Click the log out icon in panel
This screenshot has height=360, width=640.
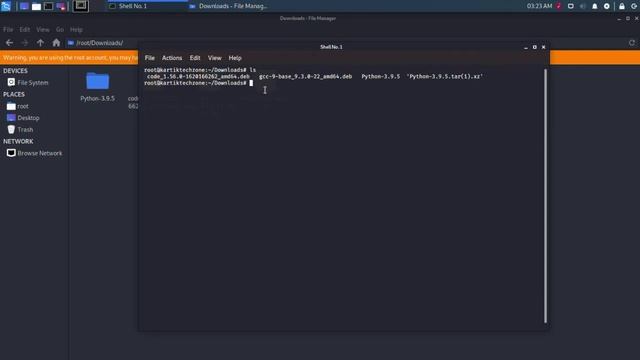point(634,6)
